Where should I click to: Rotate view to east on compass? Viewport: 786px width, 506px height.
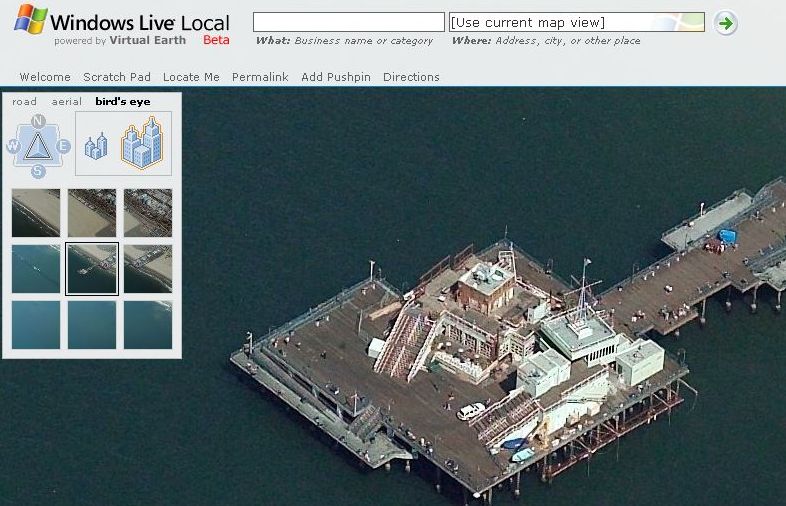(x=63, y=146)
